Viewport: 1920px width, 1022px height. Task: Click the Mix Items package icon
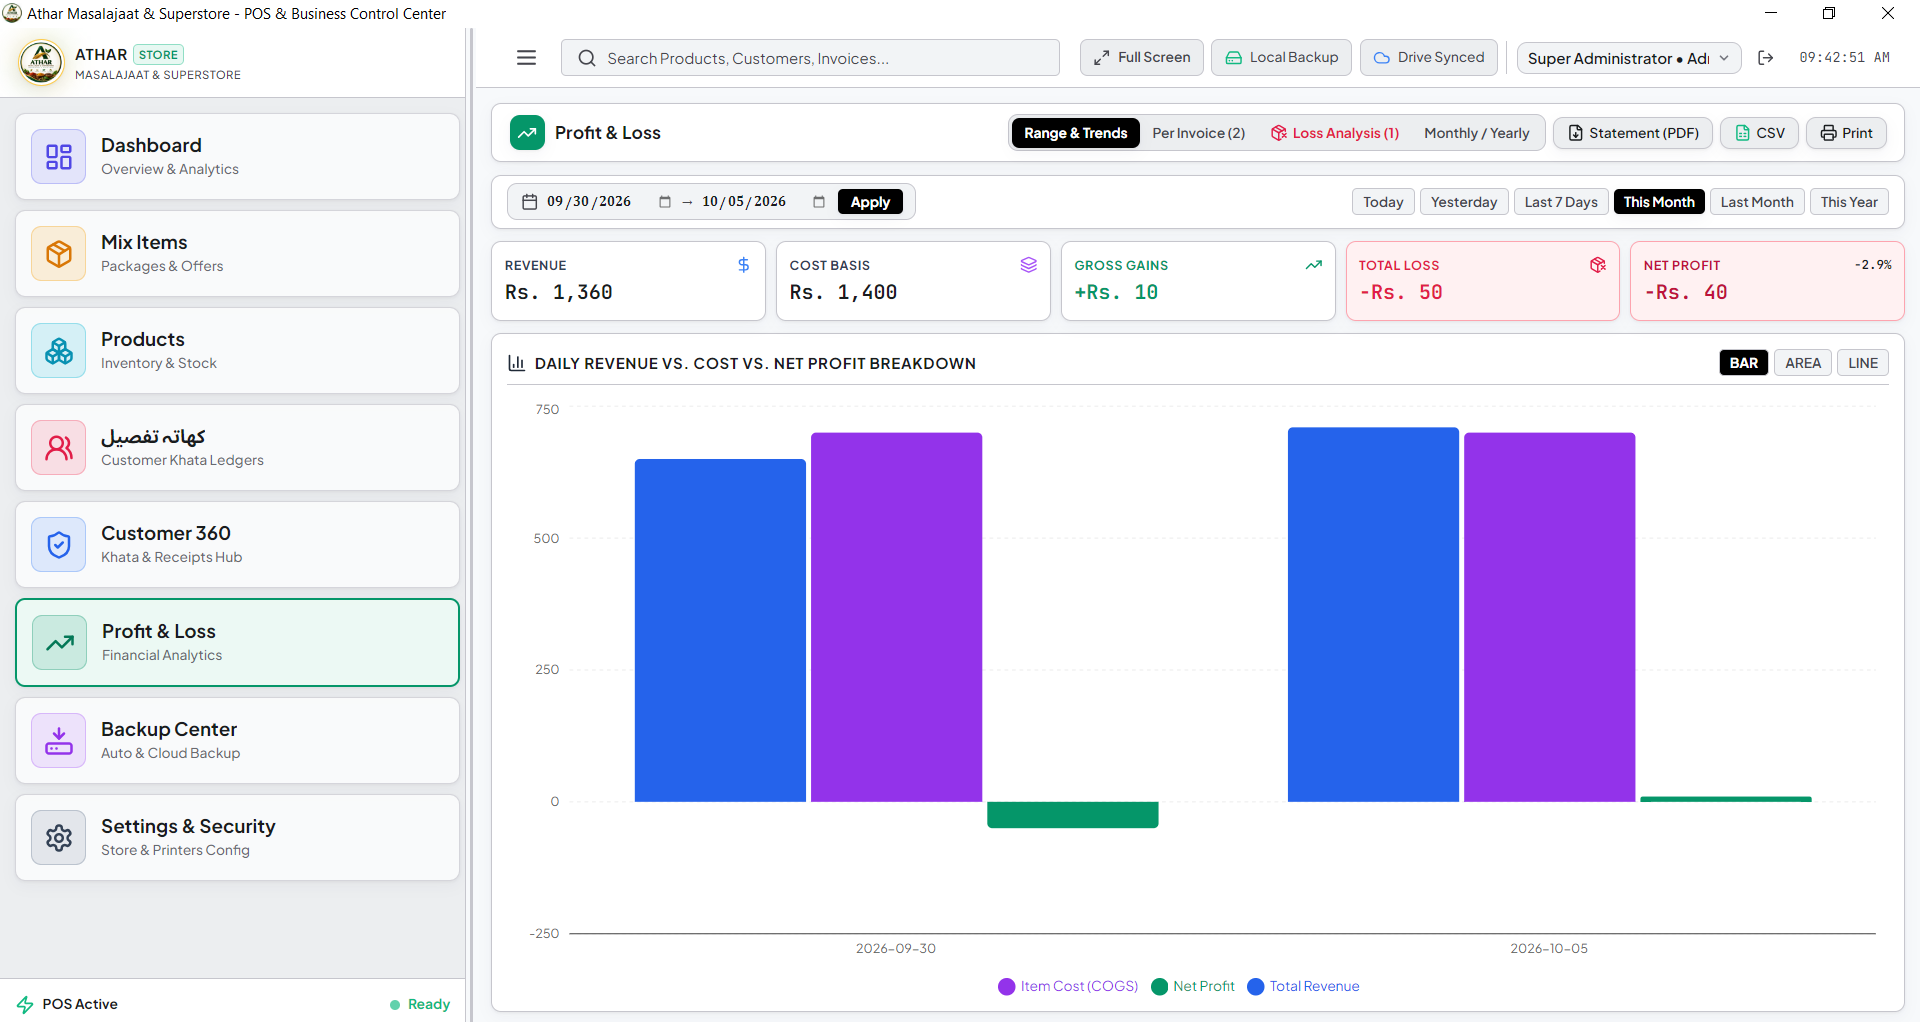click(59, 254)
